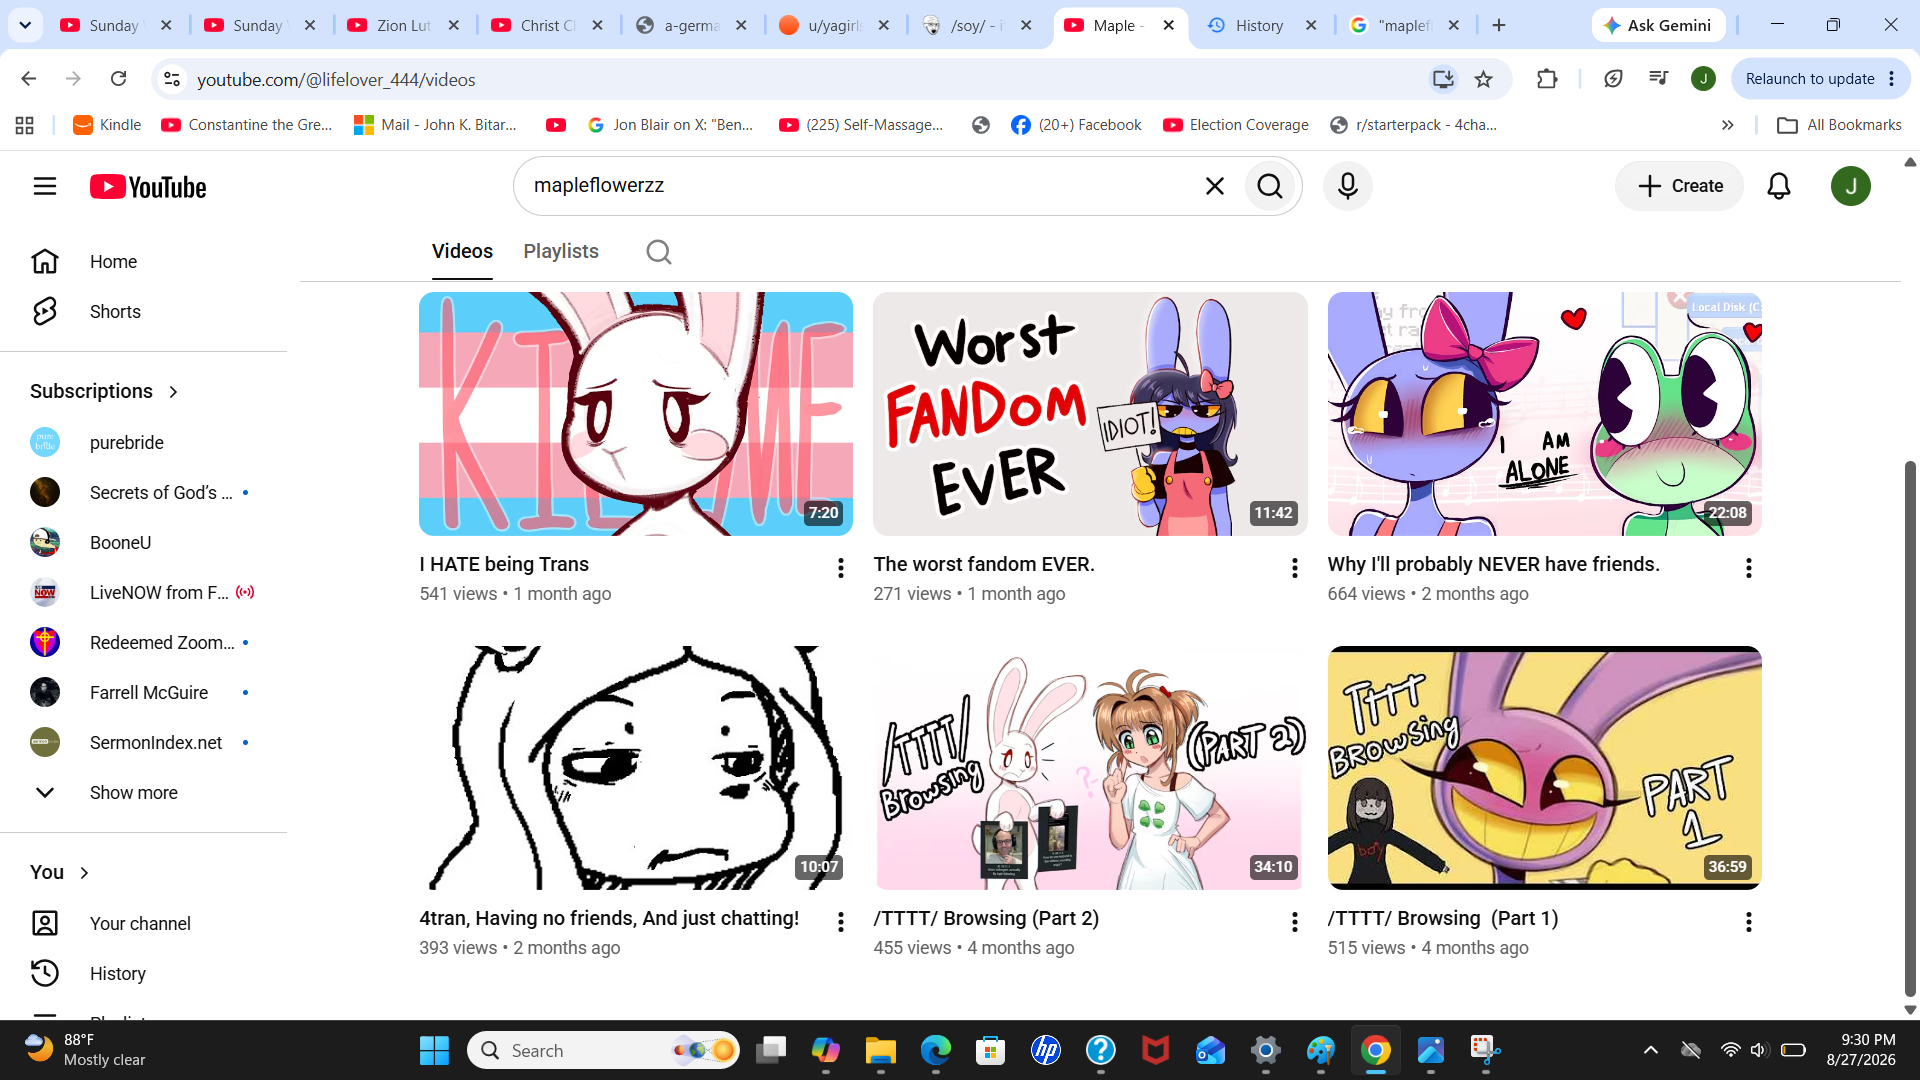Open Ask Gemini
Viewport: 1920px width, 1080px height.
pyautogui.click(x=1658, y=26)
